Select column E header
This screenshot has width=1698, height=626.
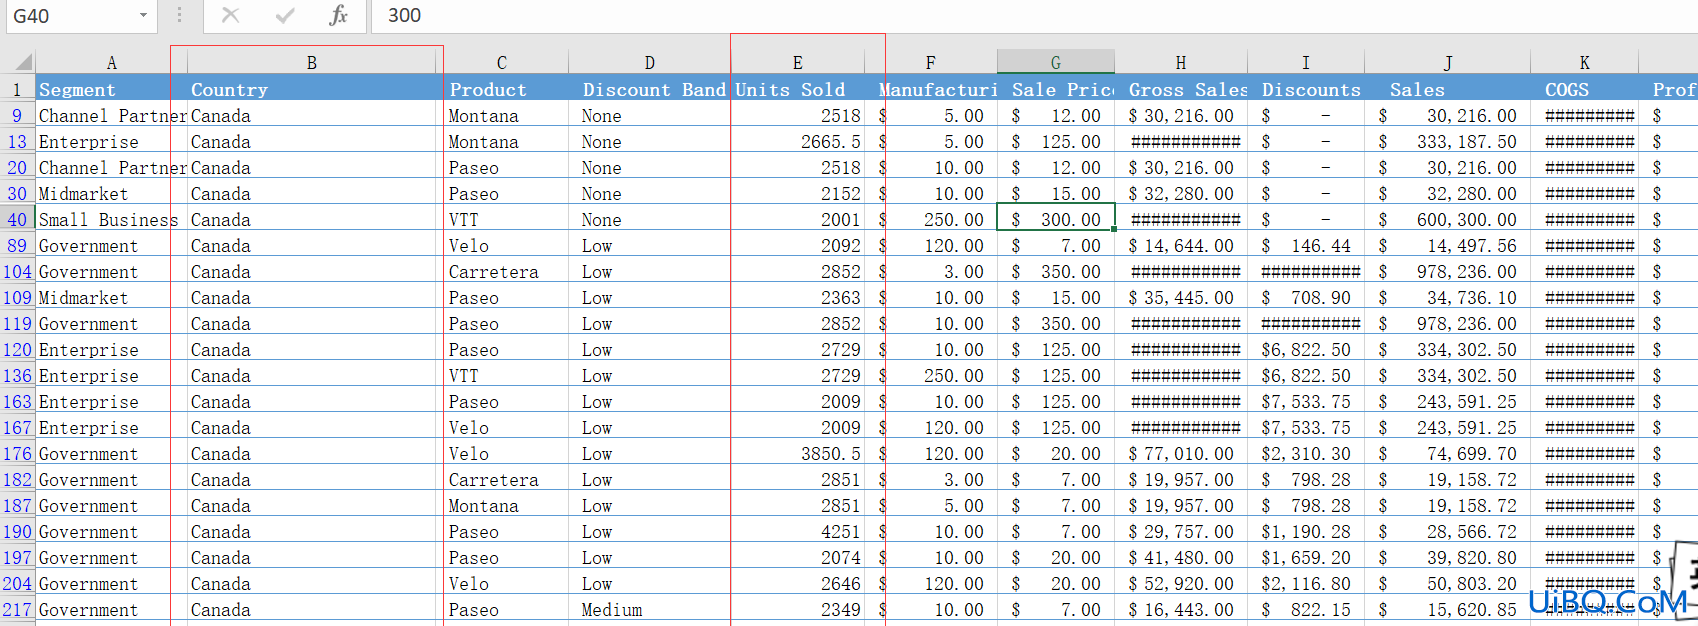(797, 62)
